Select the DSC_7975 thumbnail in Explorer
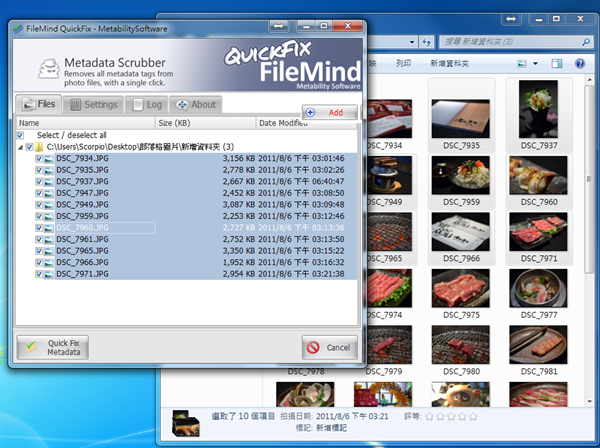The width and height of the screenshot is (600, 448). (x=461, y=288)
